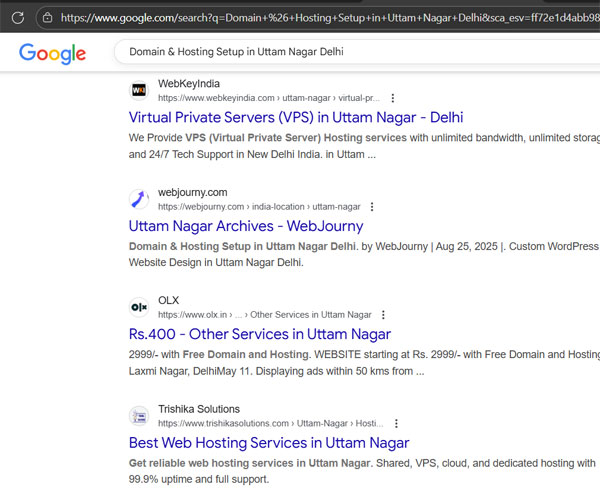Click the webjourny.com favicon
Viewport: 600px width, 500px height.
[139, 199]
